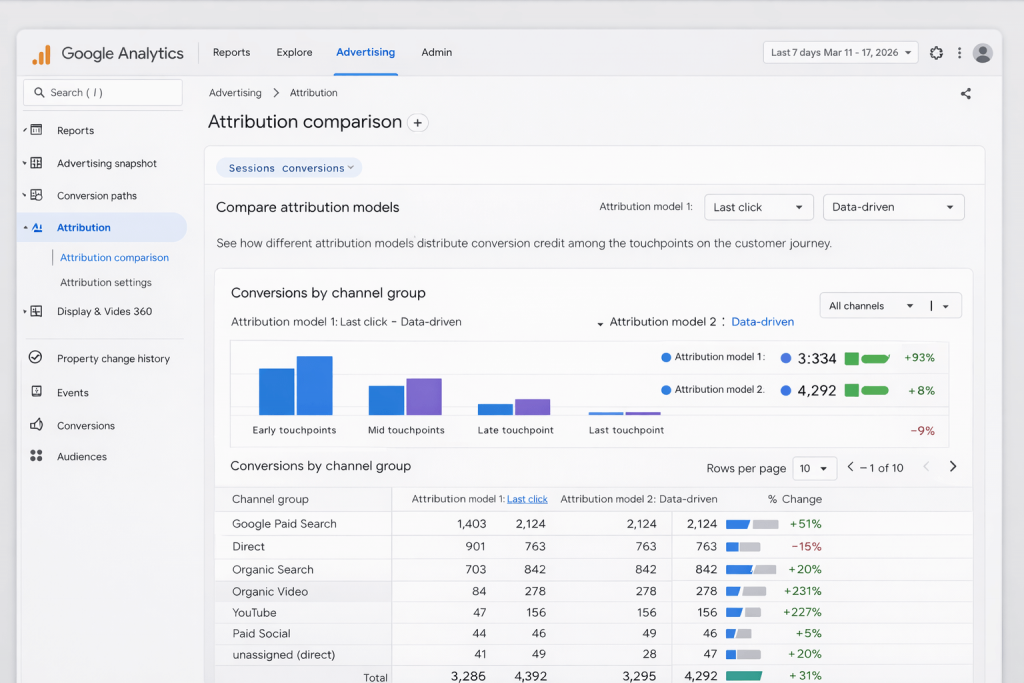Open Attribution settings in sidebar
The height and width of the screenshot is (683, 1024).
point(106,282)
